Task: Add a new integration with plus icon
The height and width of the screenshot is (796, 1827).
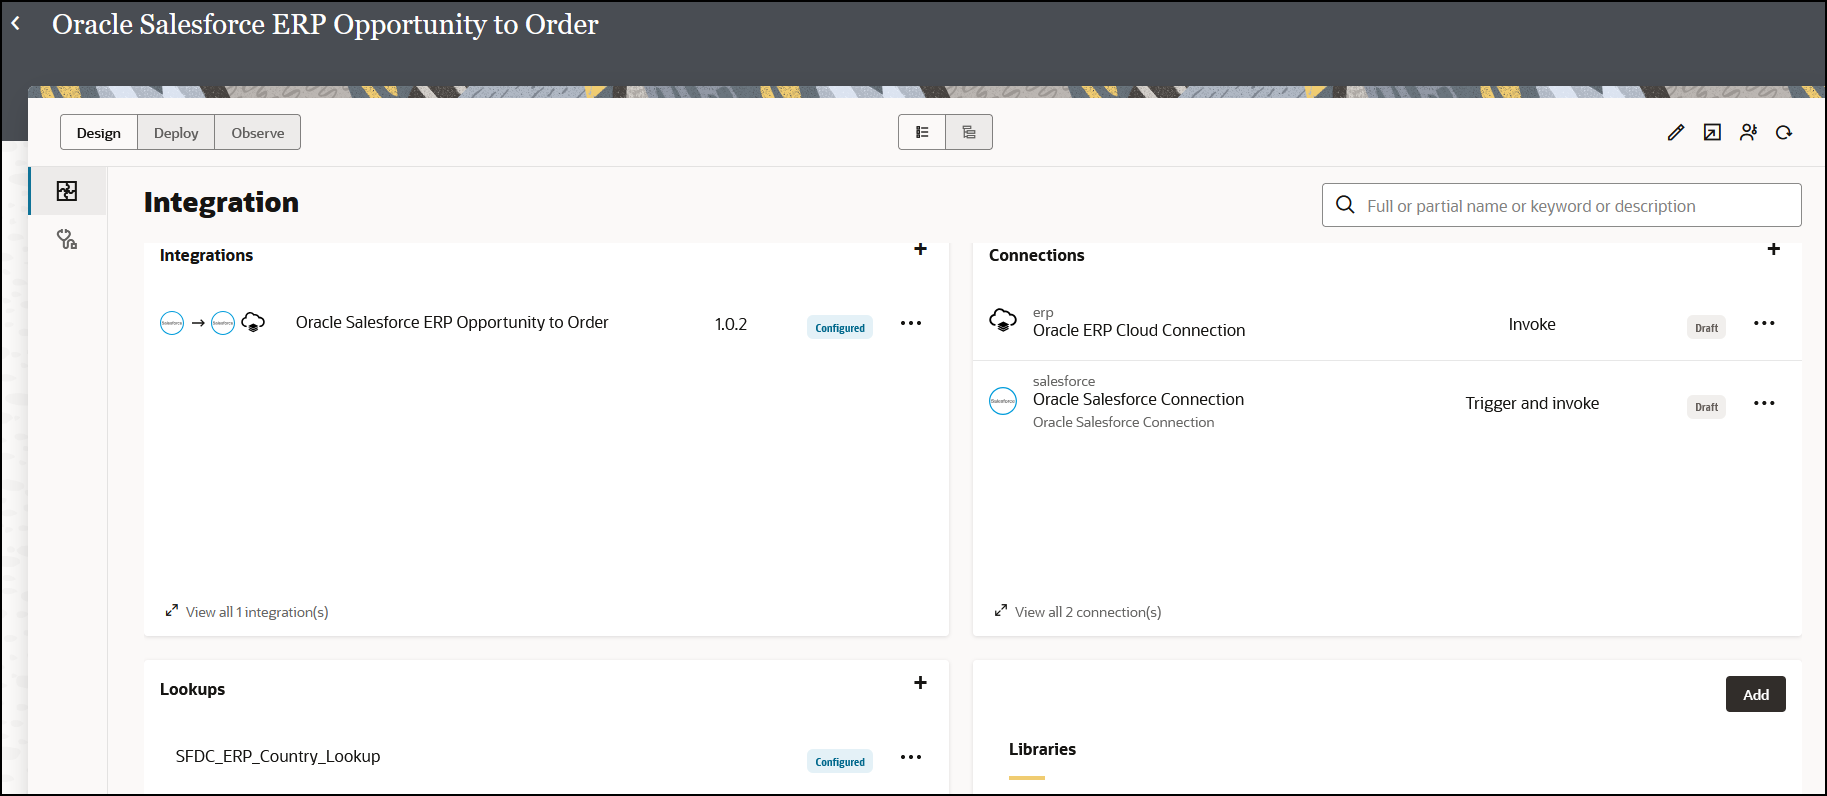Action: 921,249
